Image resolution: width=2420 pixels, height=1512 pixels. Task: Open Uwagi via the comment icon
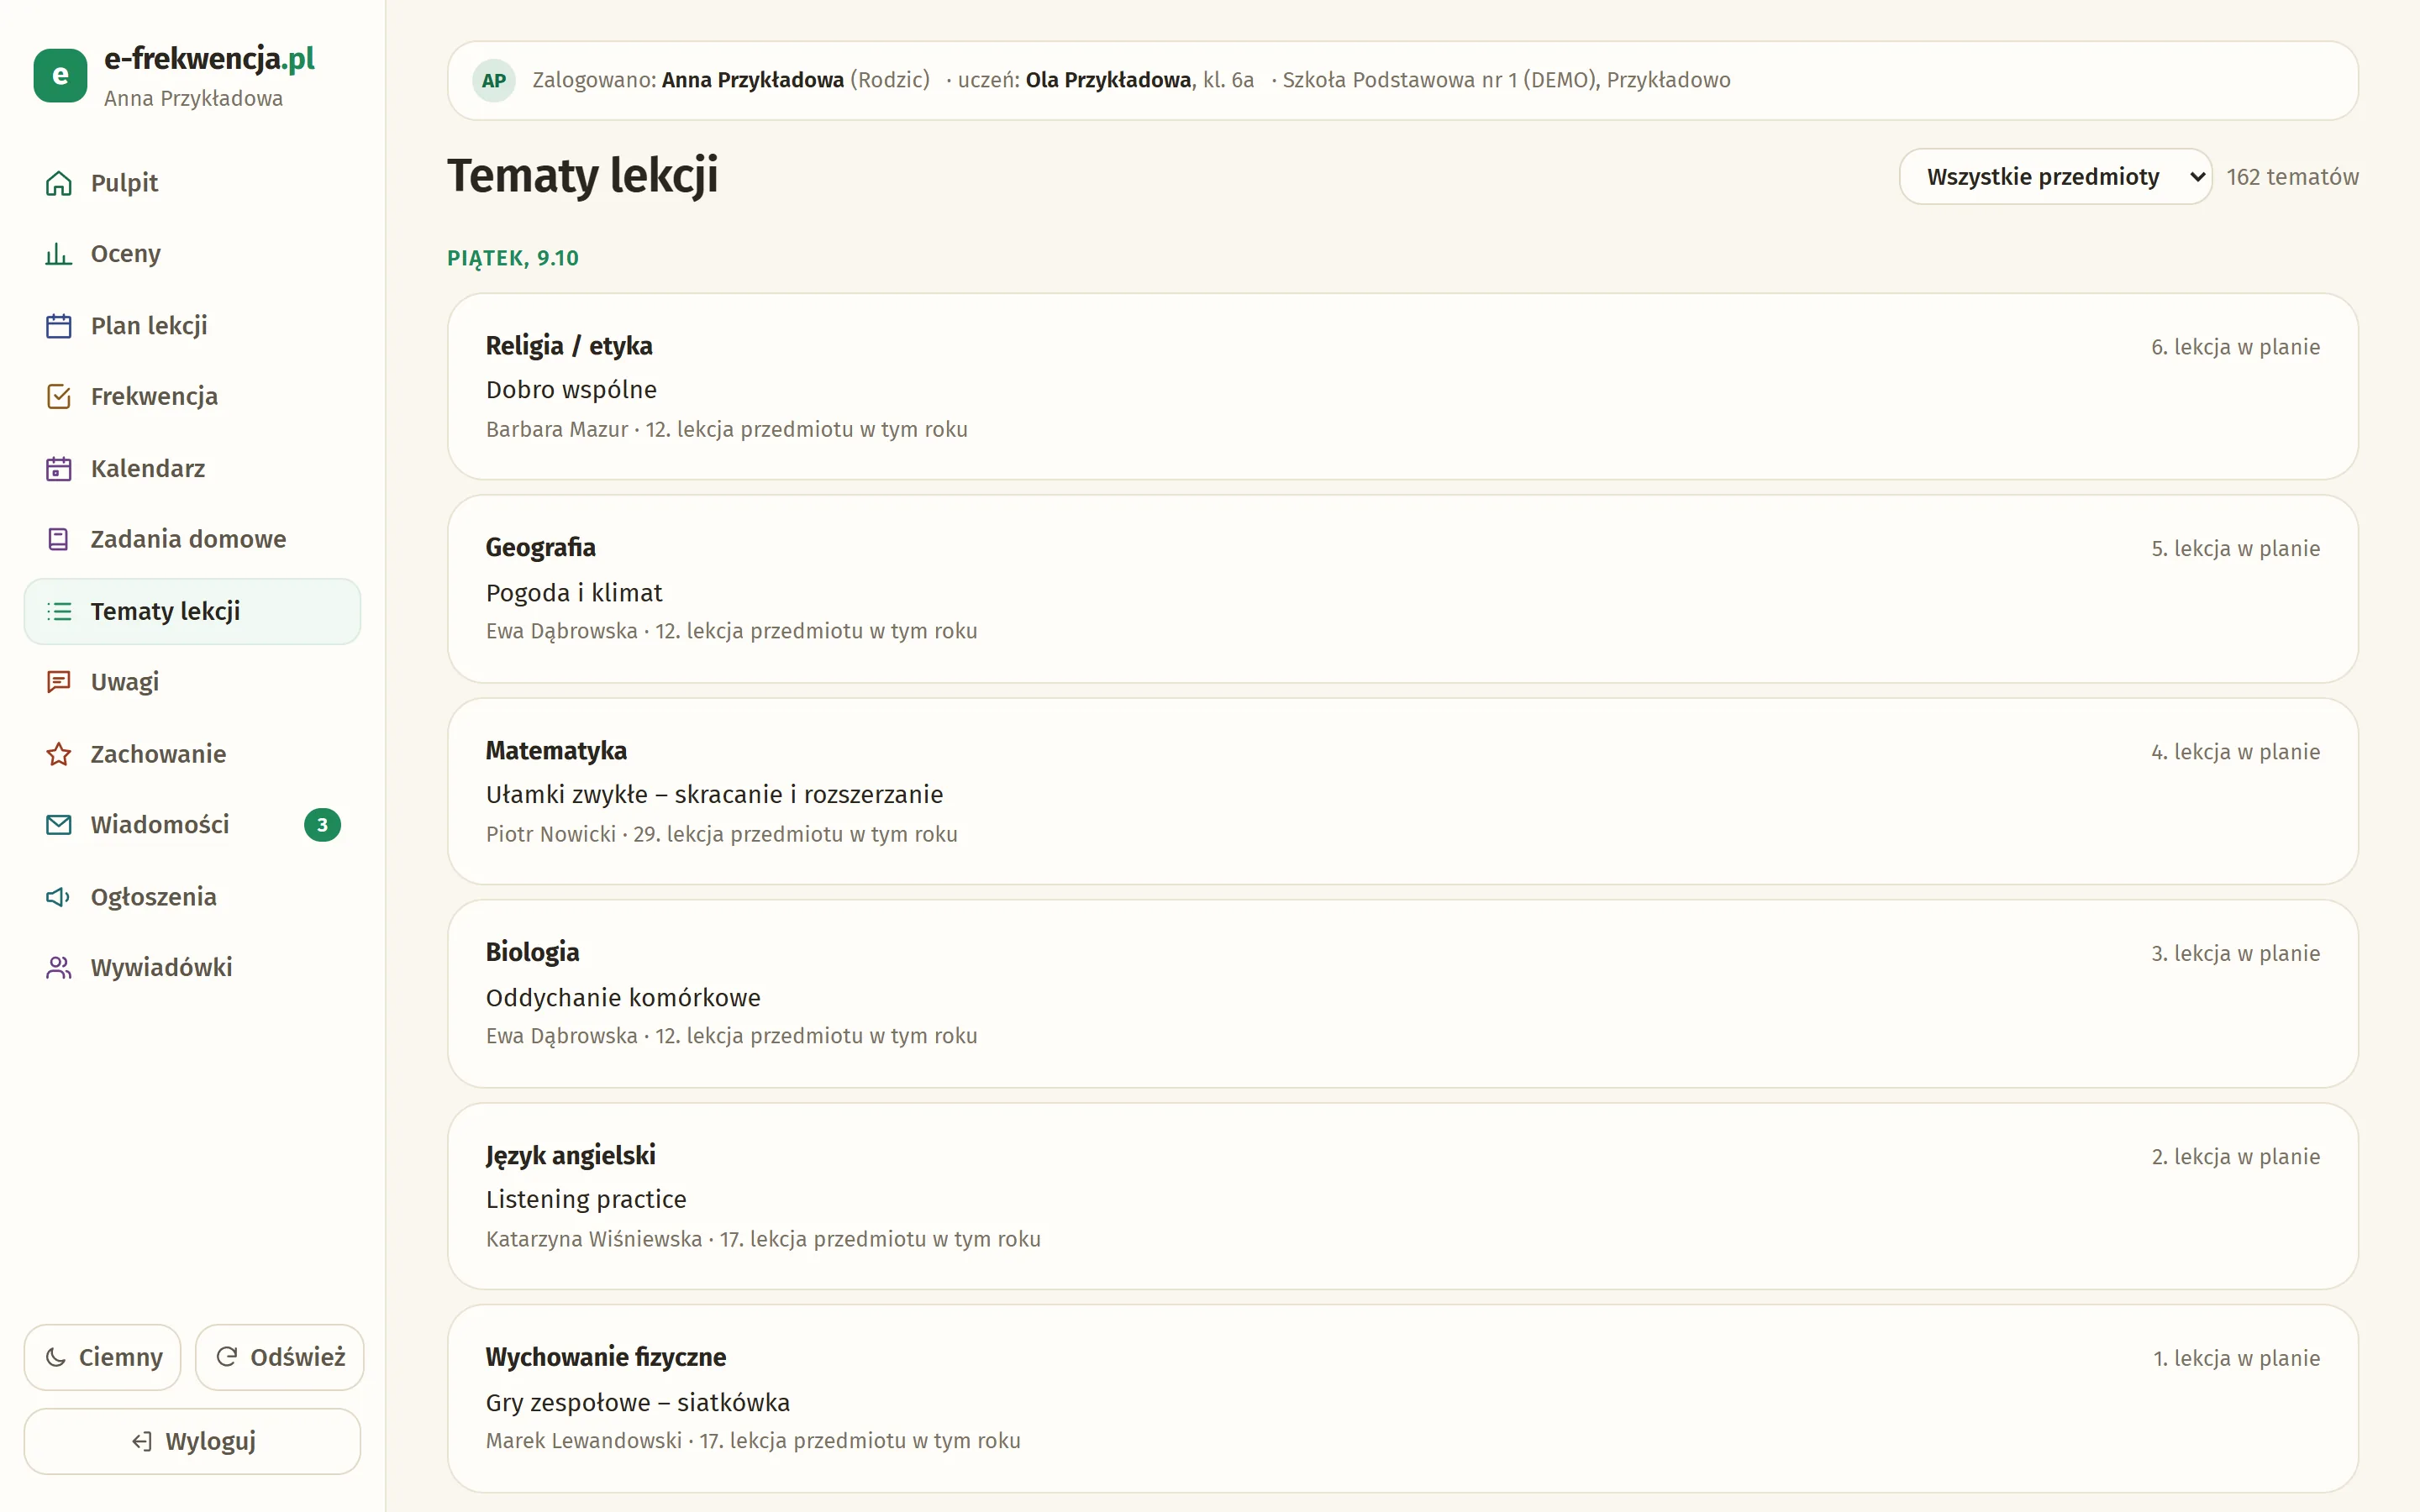pos(58,682)
